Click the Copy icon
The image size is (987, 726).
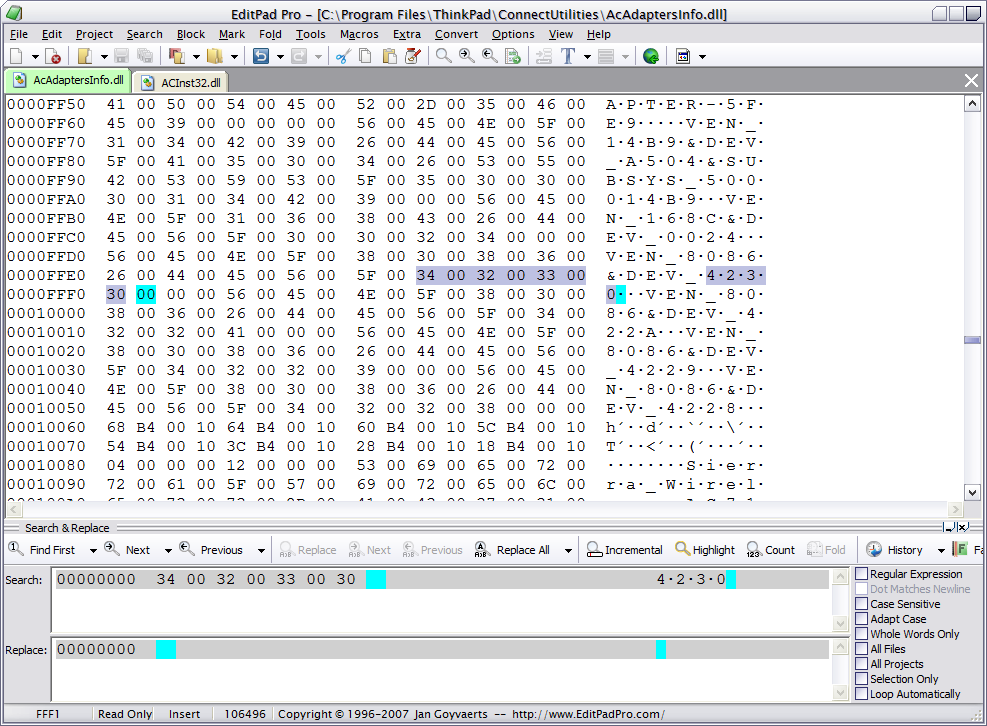[x=365, y=57]
